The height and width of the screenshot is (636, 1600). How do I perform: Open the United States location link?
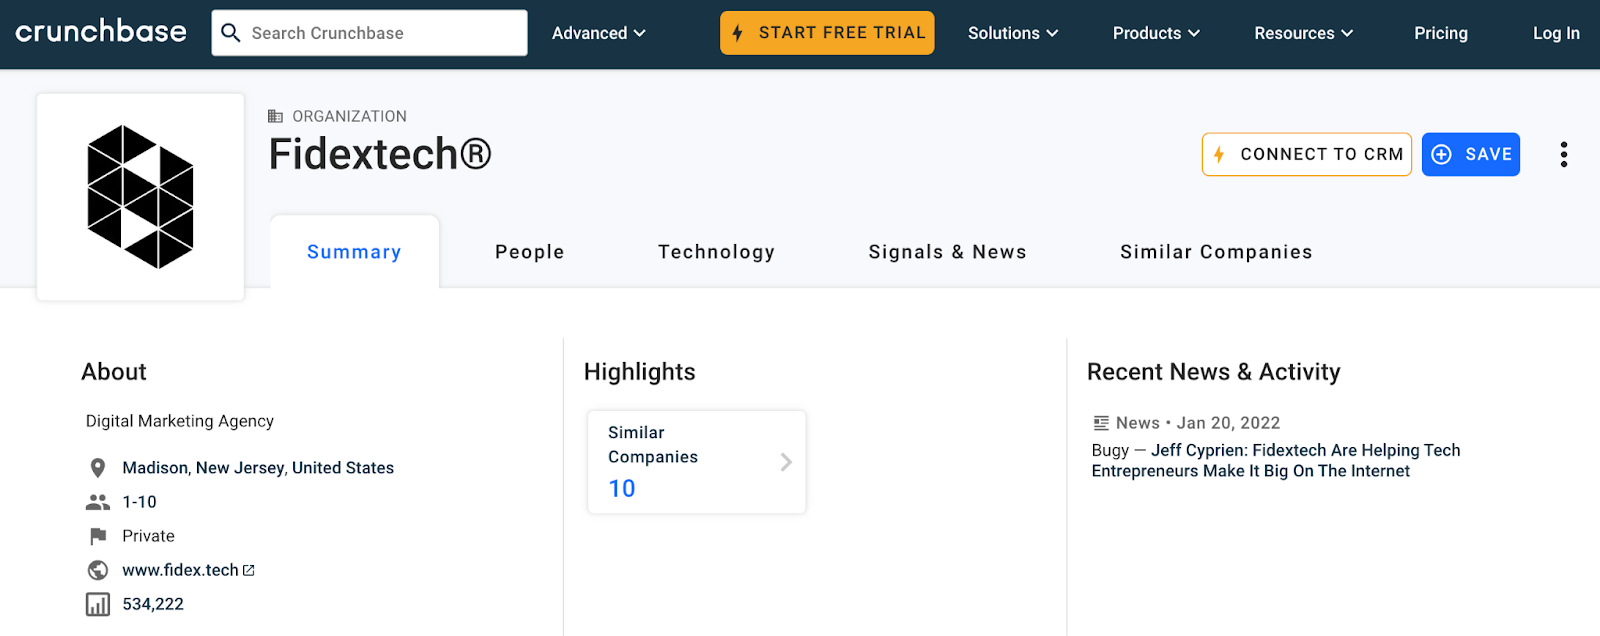point(343,468)
